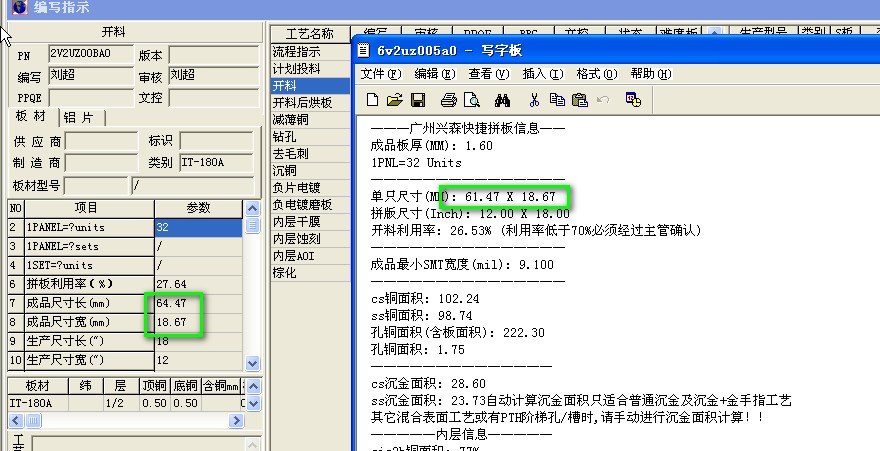Click the Copy icon in WordPad toolbar
The image size is (880, 451).
(x=557, y=100)
